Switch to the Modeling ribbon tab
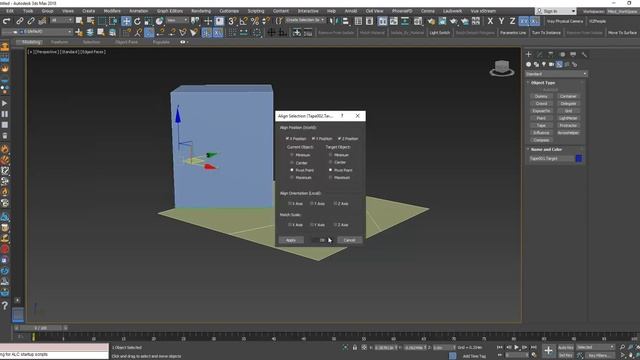Screen dimensions: 640x360 31,42
